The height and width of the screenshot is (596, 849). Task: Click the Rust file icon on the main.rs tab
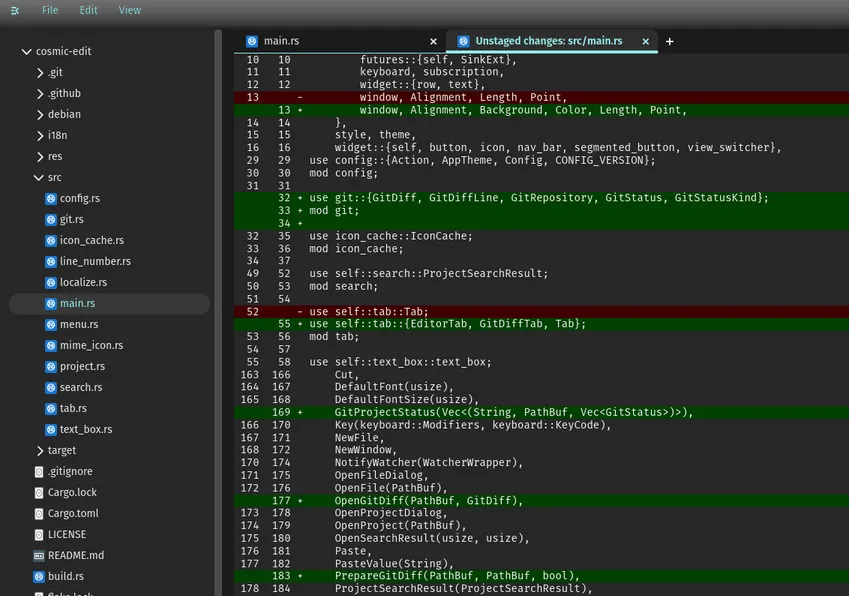pyautogui.click(x=249, y=41)
